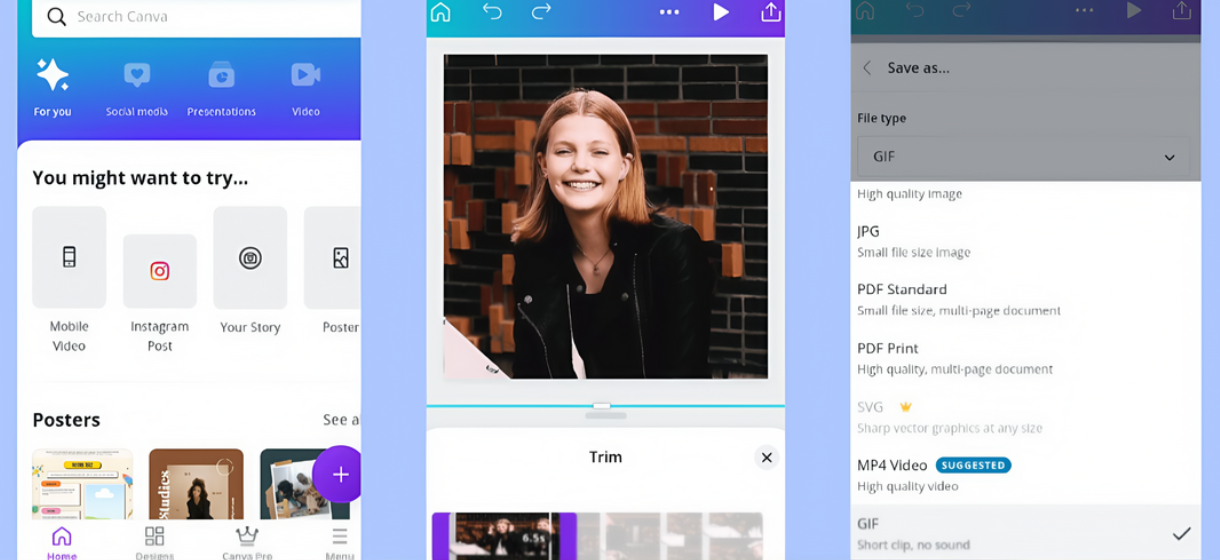Open the File type GIF dropdown
Image resolution: width=1220 pixels, height=560 pixels.
pos(1023,157)
